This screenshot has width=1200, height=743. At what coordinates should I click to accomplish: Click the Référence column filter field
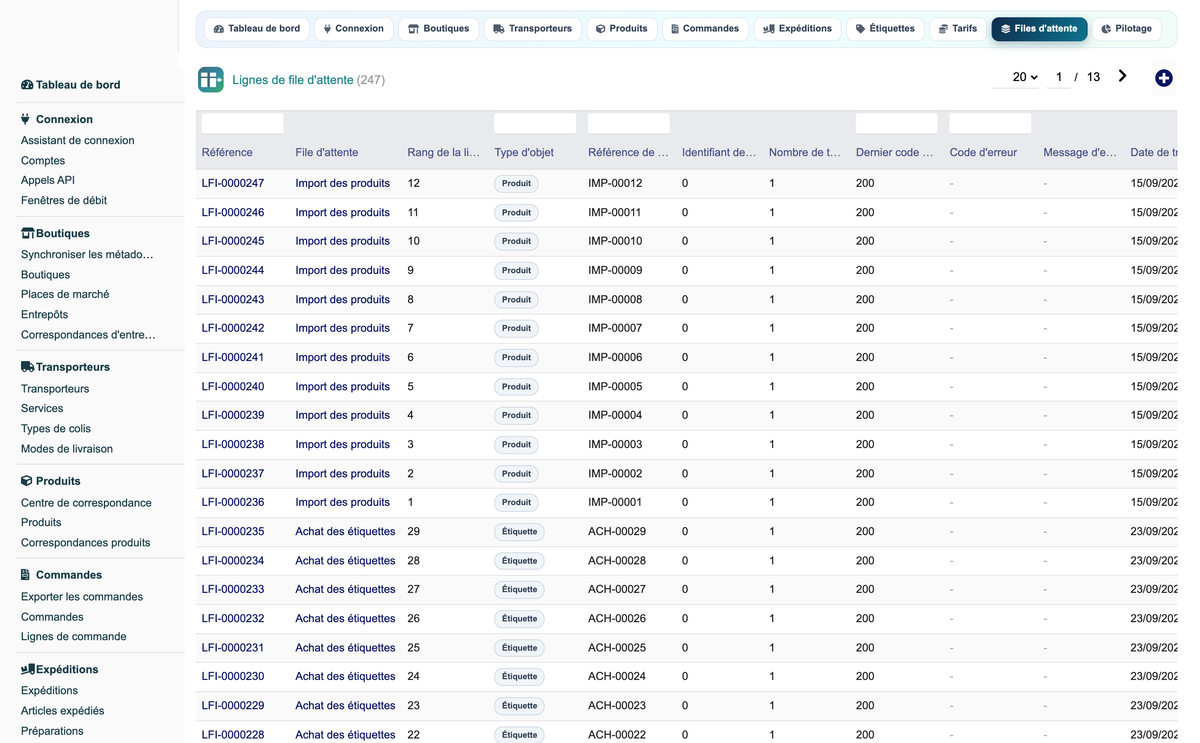(x=243, y=123)
